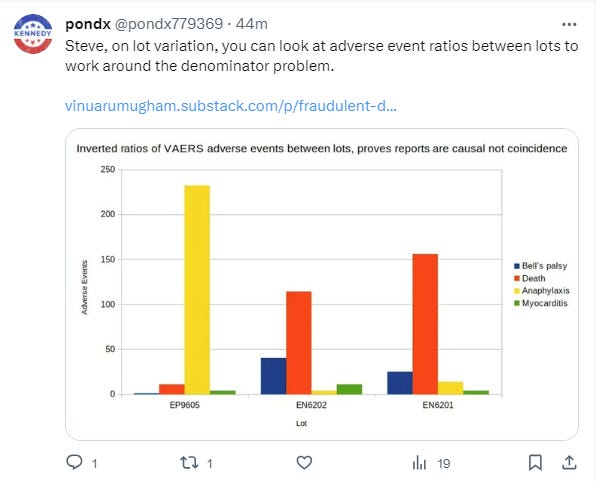Open the reply comment icon
The image size is (596, 482).
pyautogui.click(x=74, y=463)
